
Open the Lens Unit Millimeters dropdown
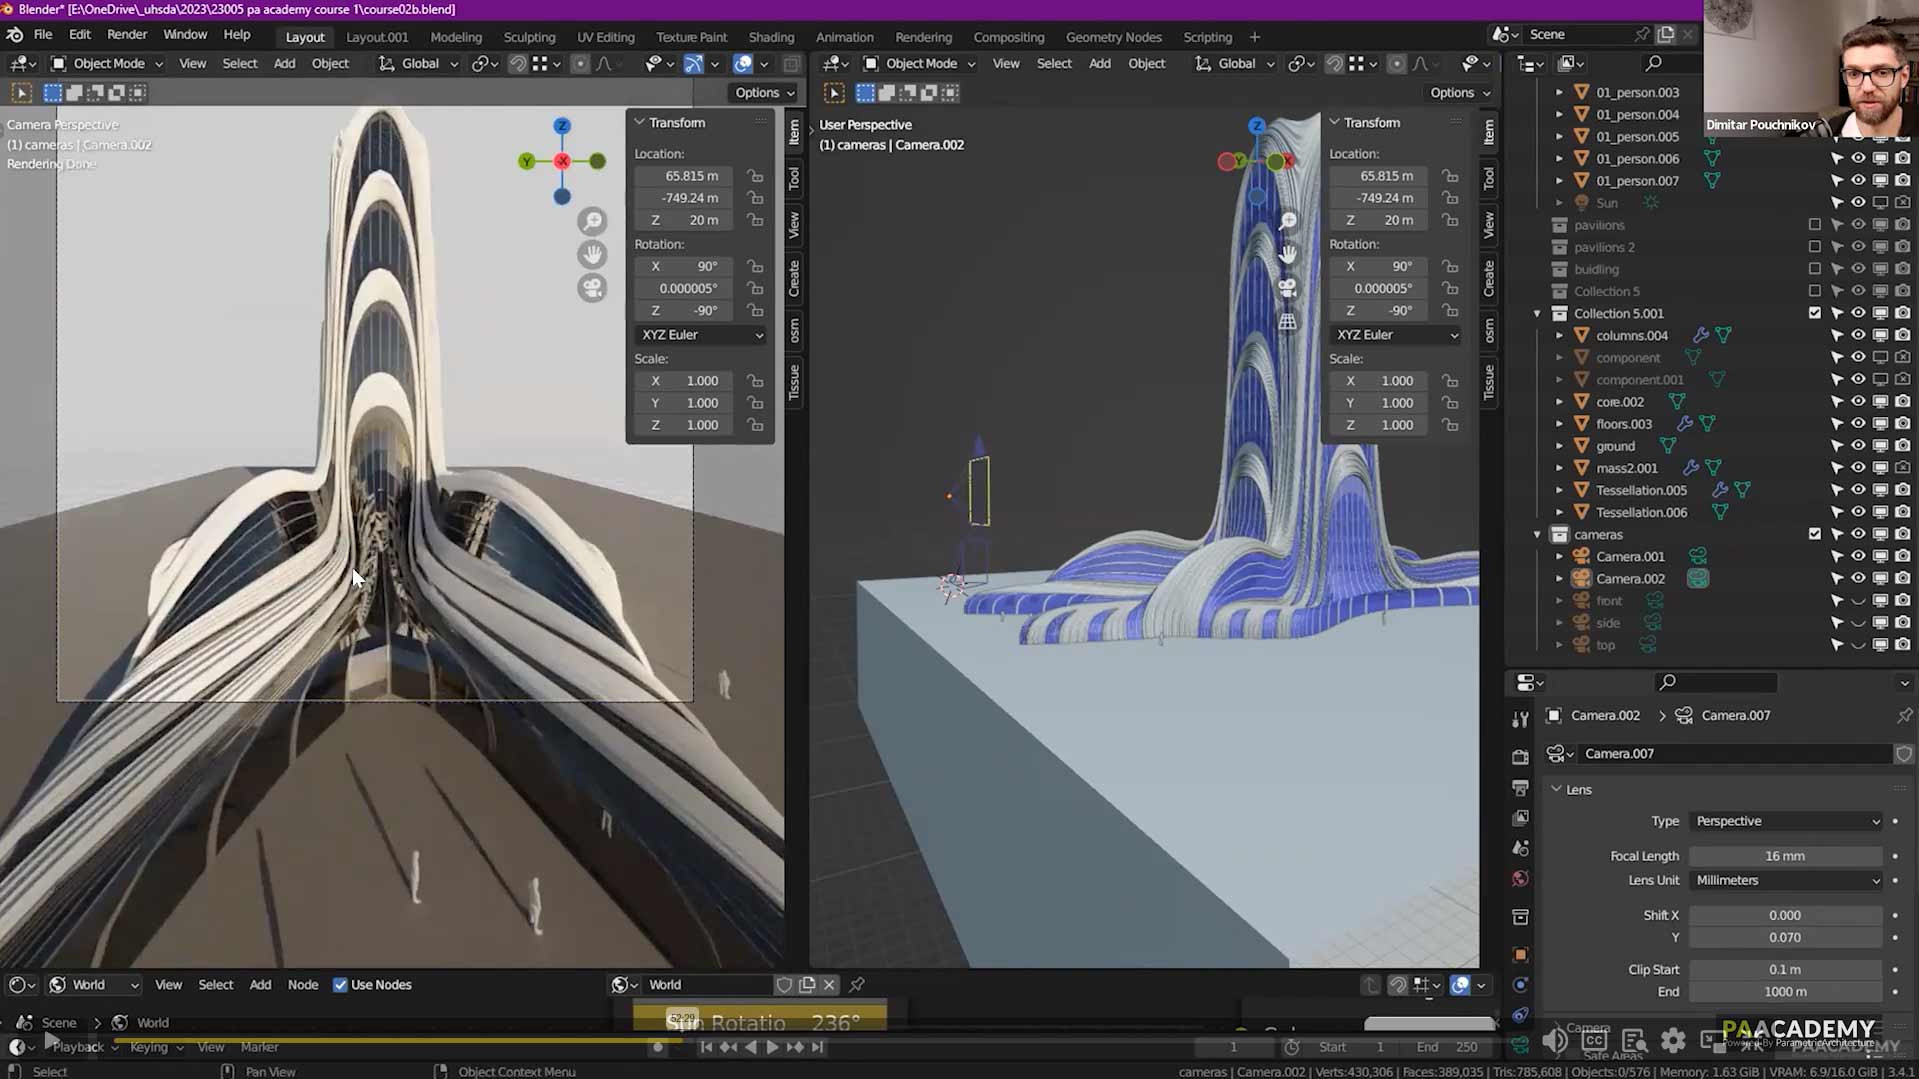(1786, 880)
